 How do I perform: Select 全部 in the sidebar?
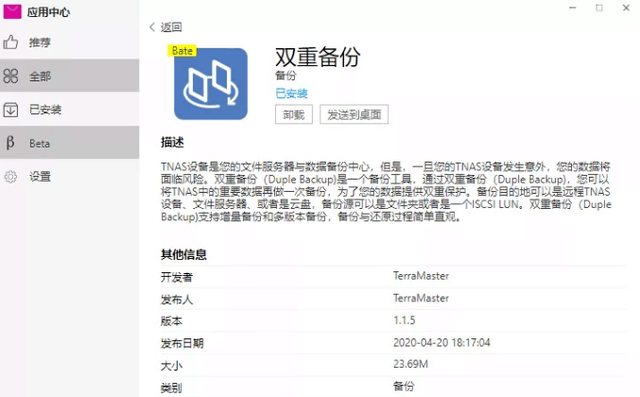point(69,75)
